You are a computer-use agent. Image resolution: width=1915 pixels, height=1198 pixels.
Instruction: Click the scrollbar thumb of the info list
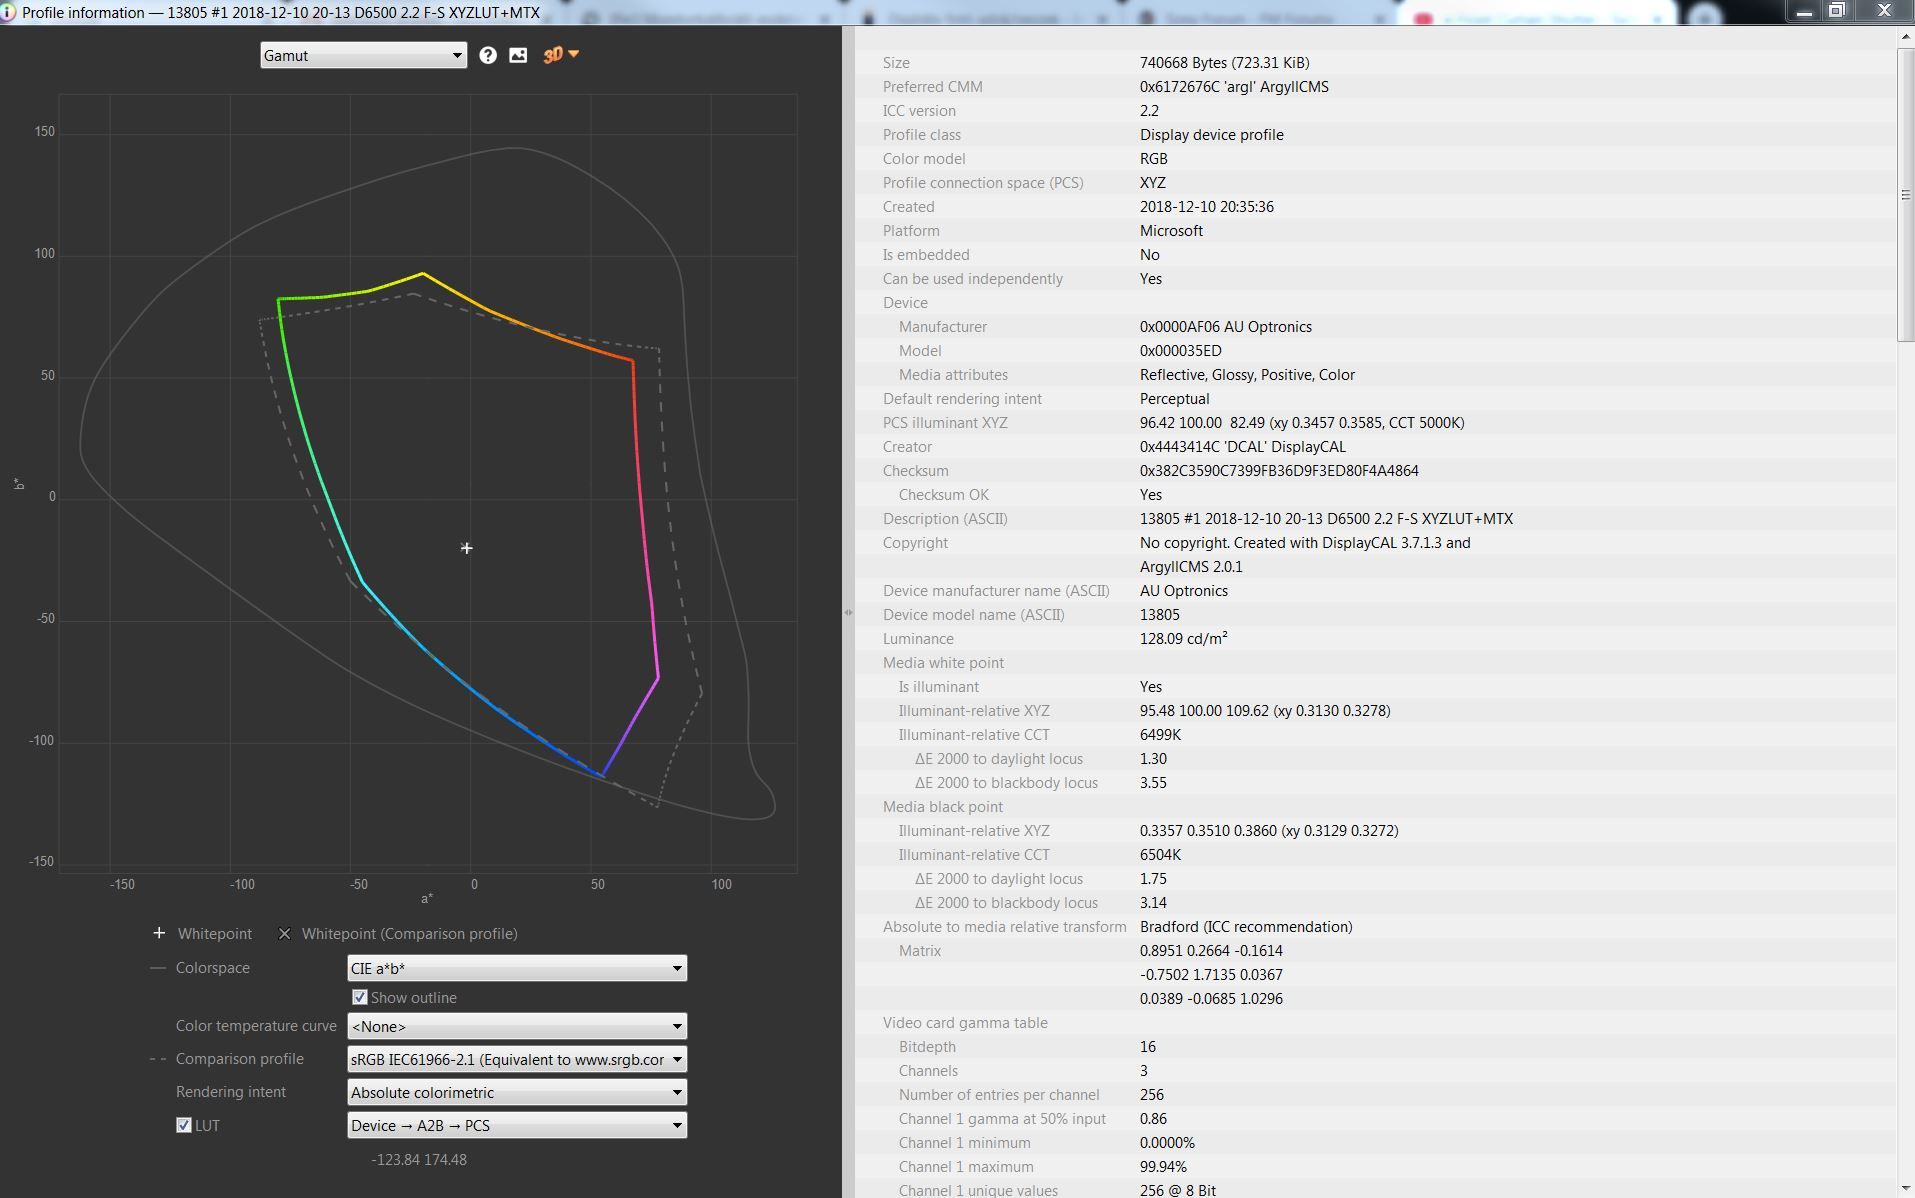[1906, 194]
